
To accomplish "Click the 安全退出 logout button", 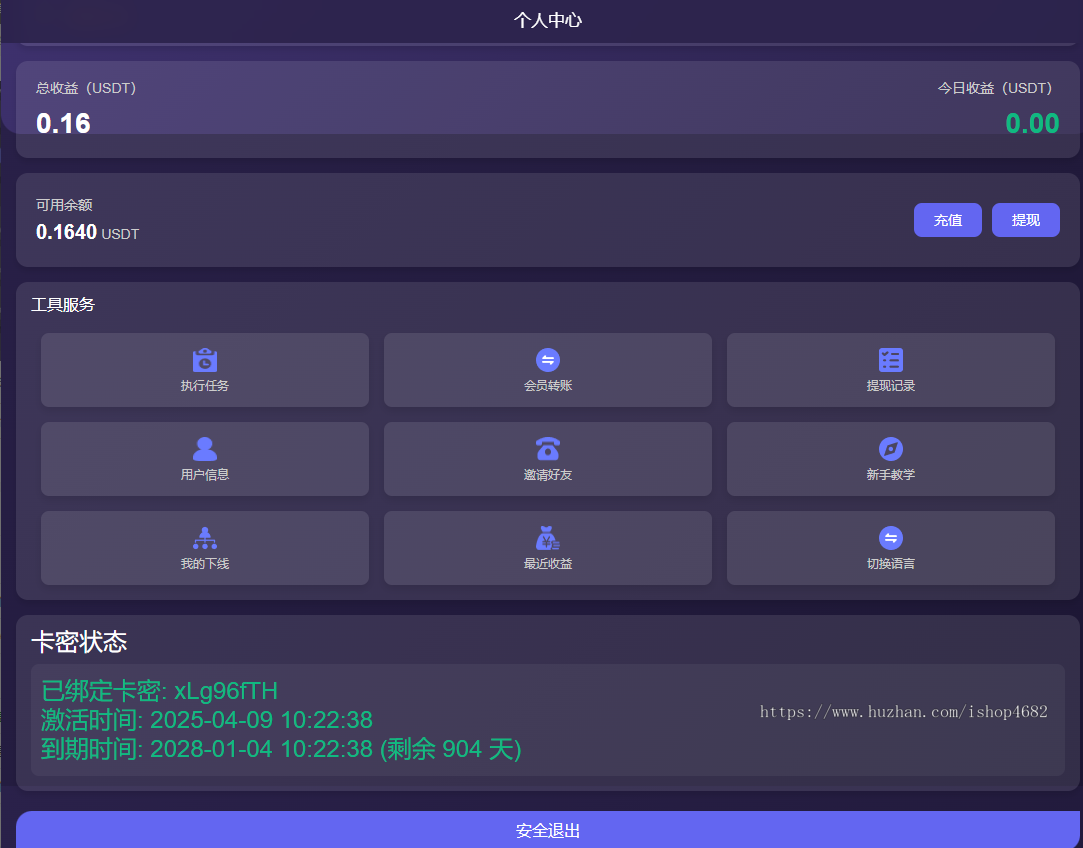I will point(548,830).
